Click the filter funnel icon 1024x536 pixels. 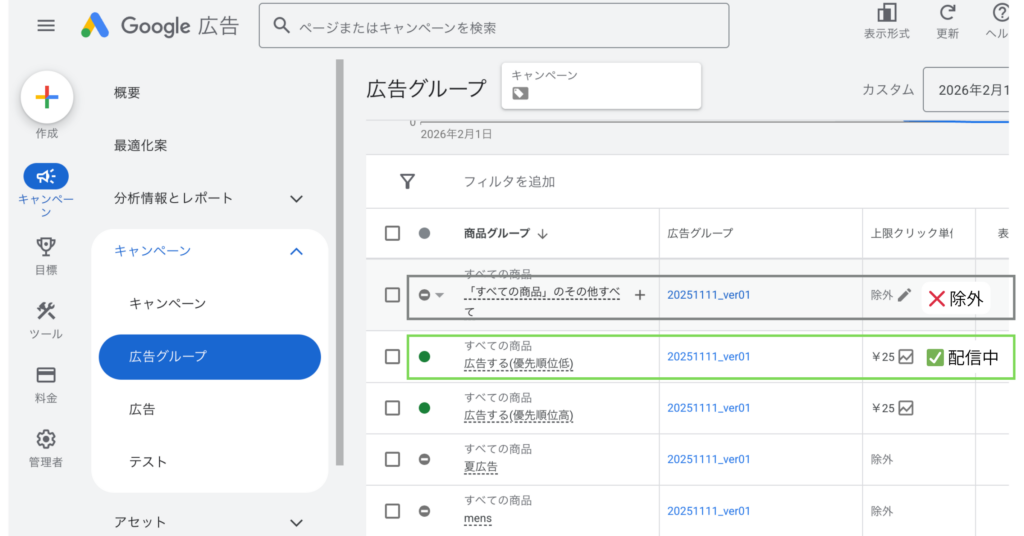[x=408, y=181]
